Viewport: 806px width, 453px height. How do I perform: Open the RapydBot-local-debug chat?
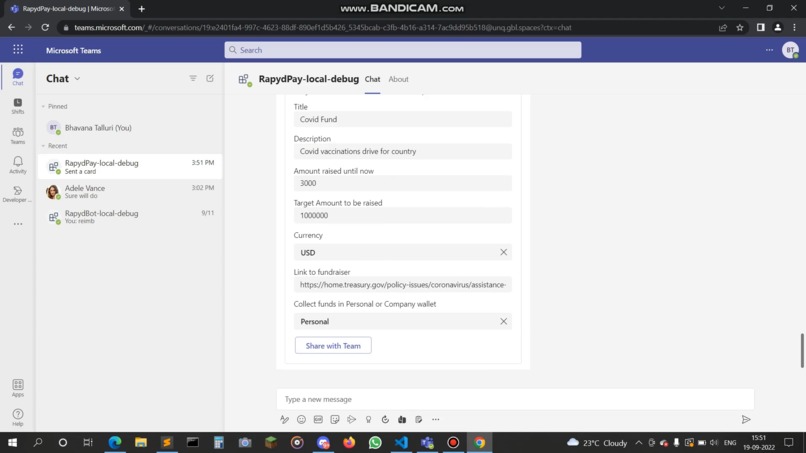click(x=130, y=216)
